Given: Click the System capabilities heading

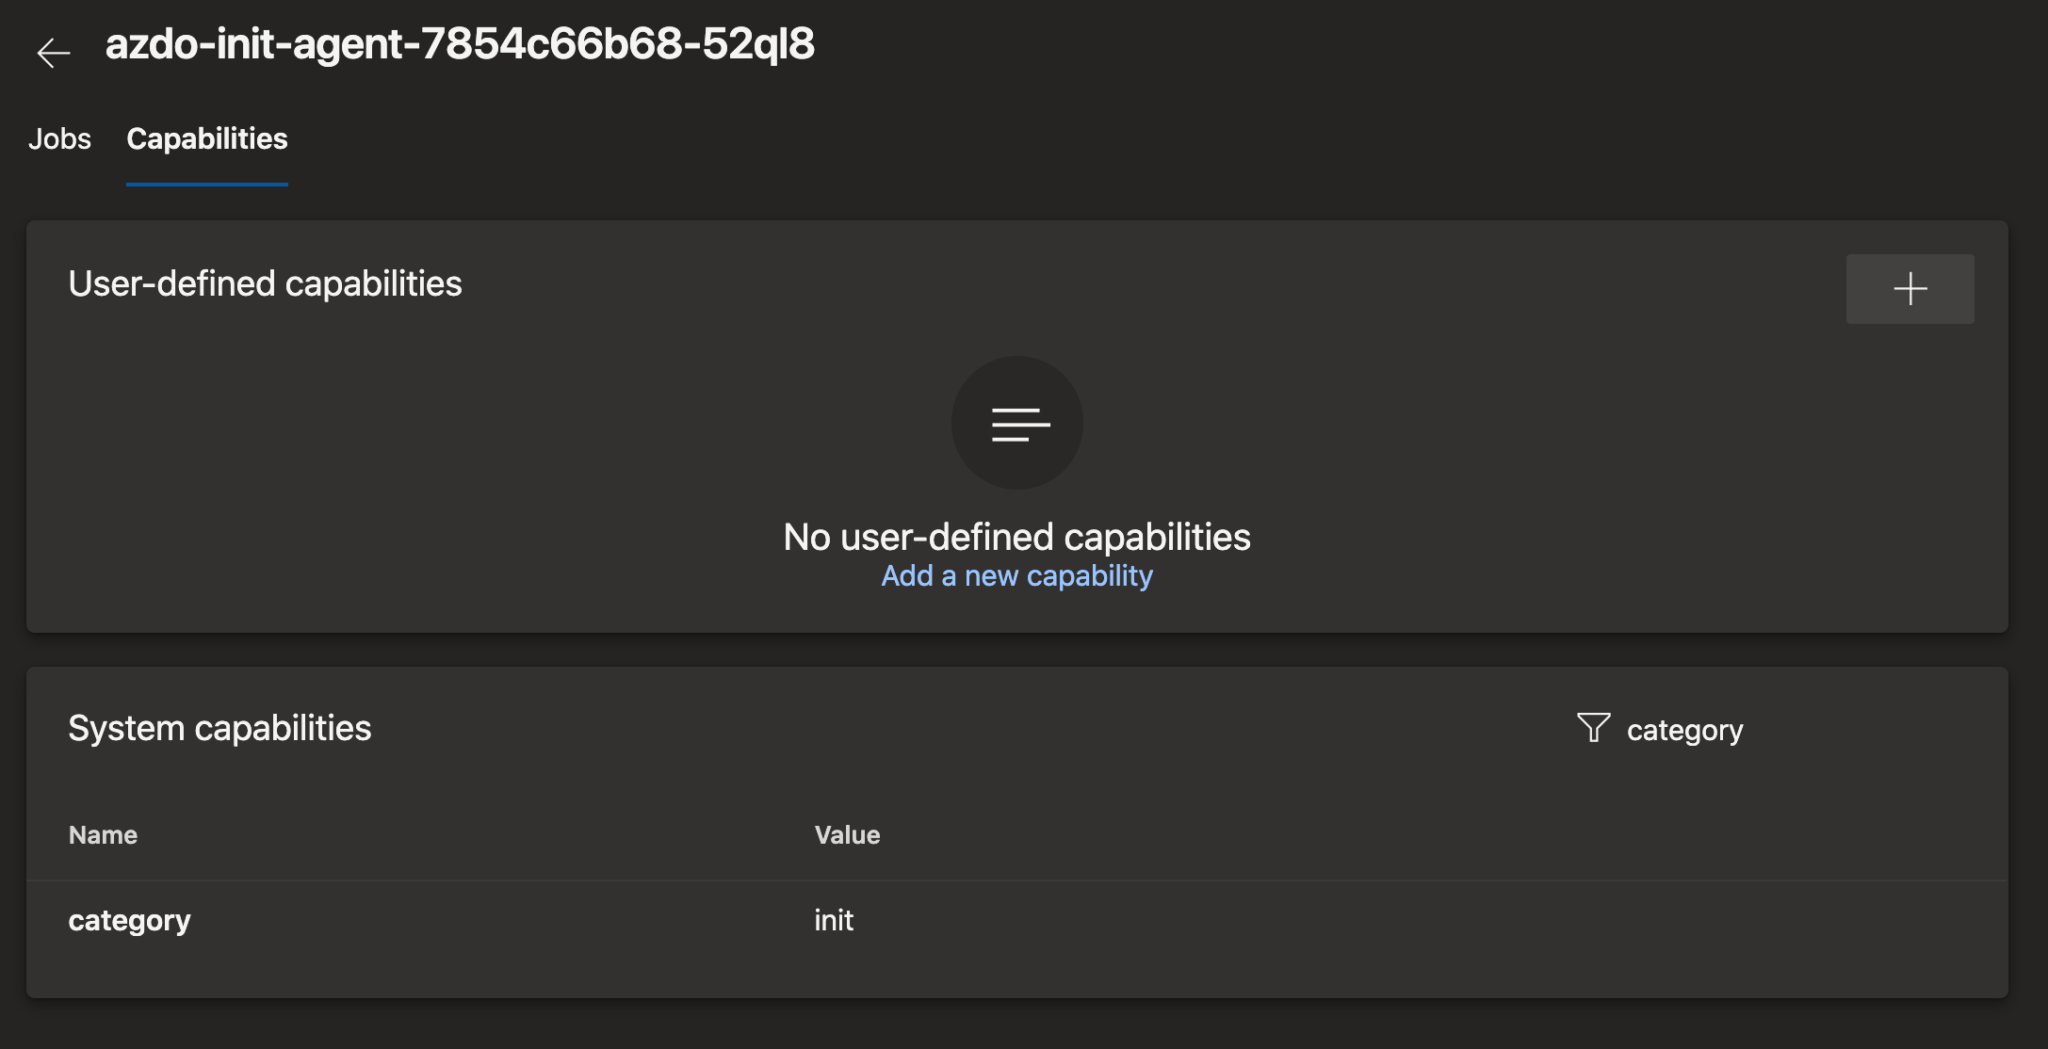Looking at the screenshot, I should [219, 728].
